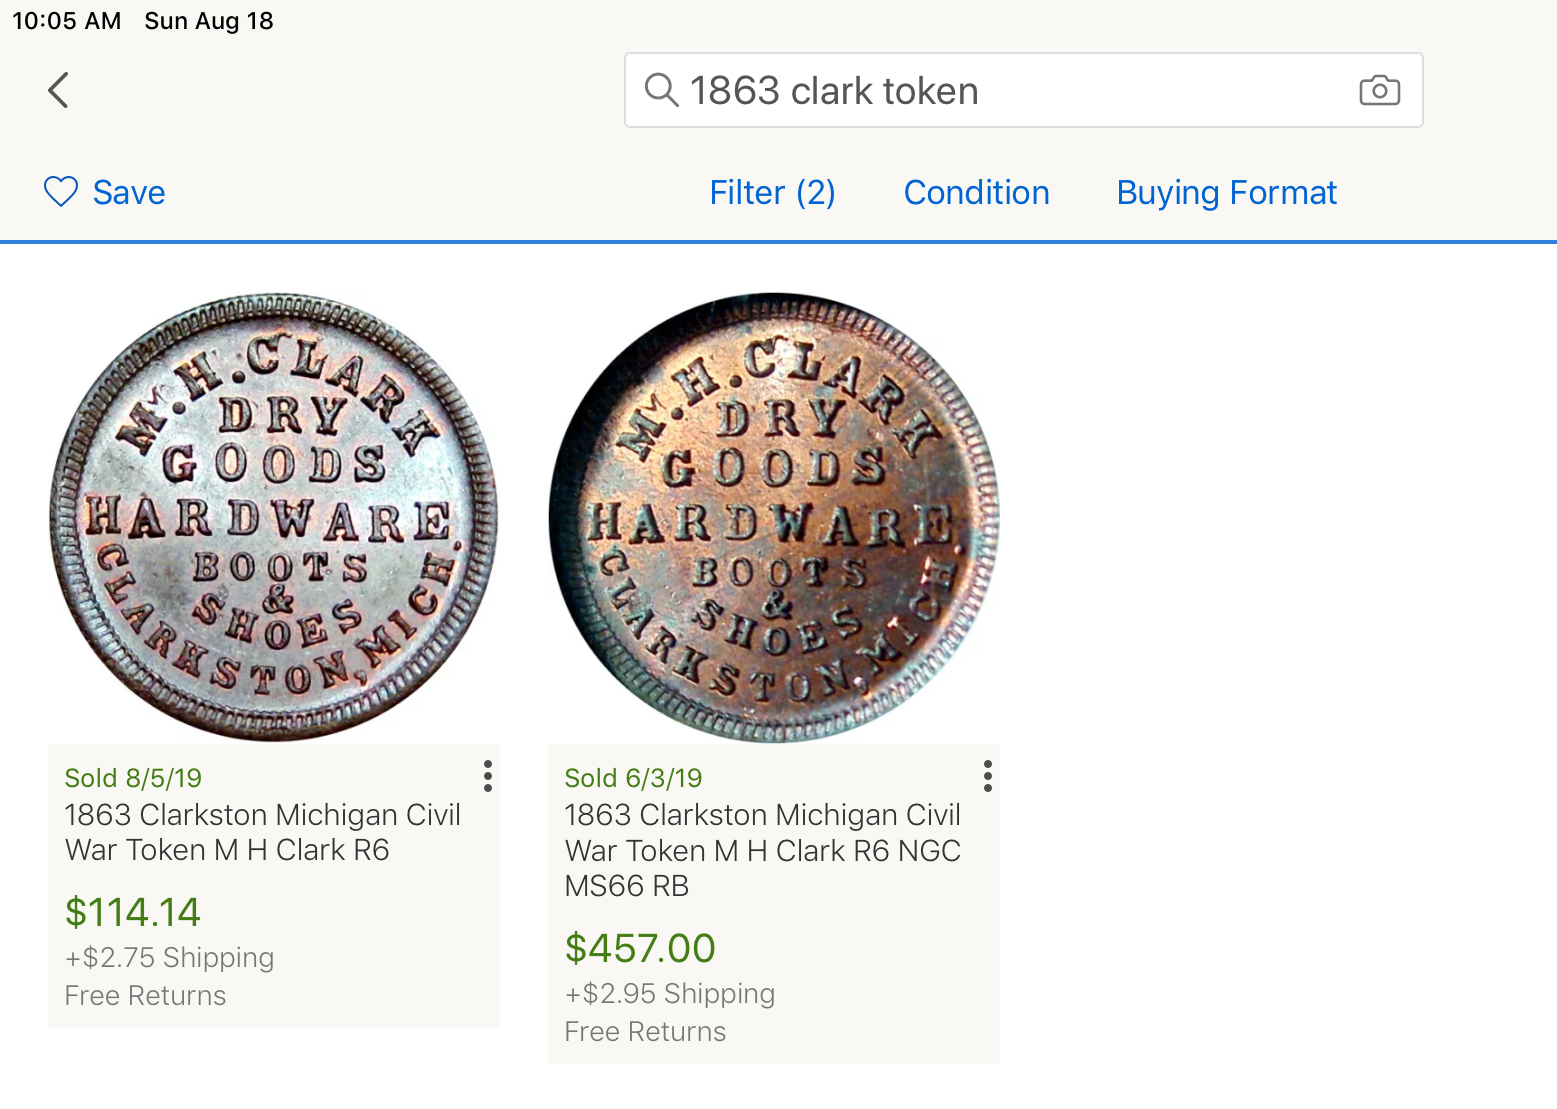Viewport: 1557px width, 1109px height.
Task: Open the listing title sold 8/5/19
Action: pyautogui.click(x=262, y=832)
